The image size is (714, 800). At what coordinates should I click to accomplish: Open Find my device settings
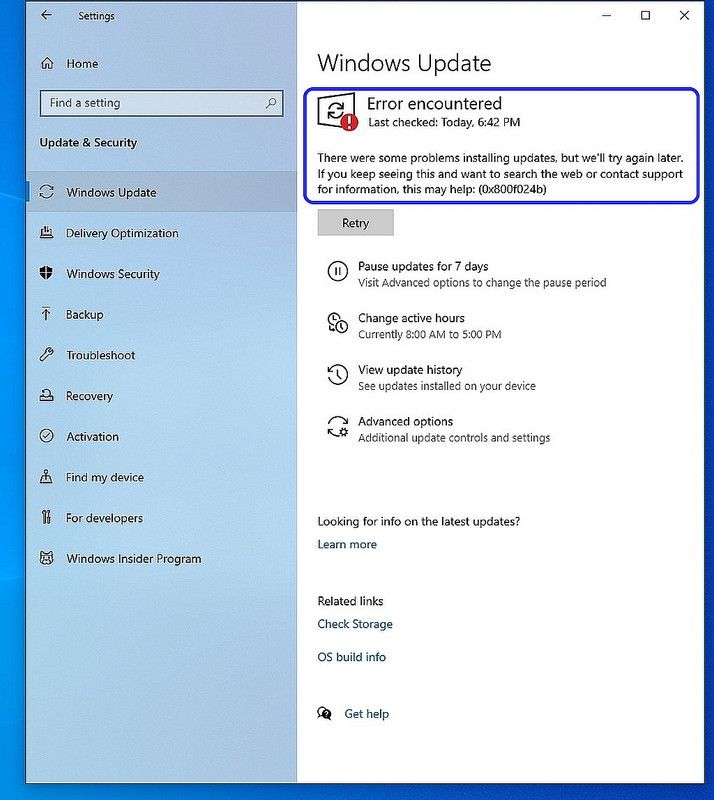[x=161, y=477]
